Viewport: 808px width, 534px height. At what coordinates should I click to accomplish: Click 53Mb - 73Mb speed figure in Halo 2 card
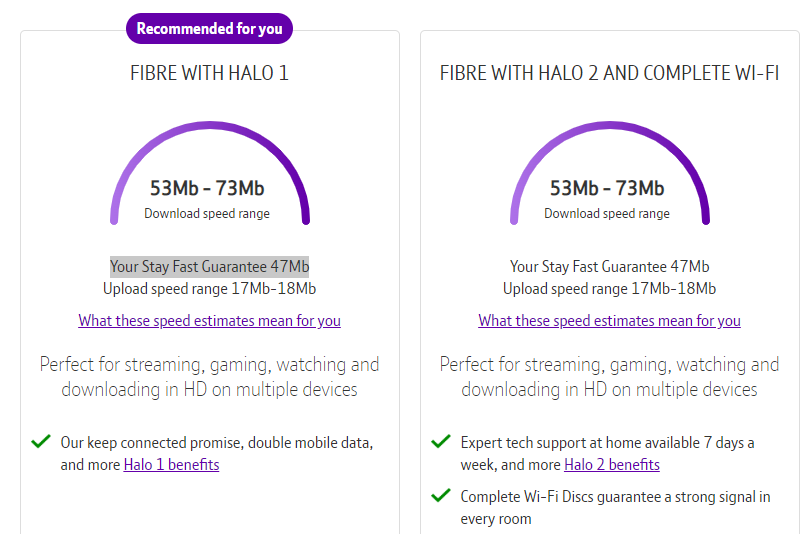607,189
